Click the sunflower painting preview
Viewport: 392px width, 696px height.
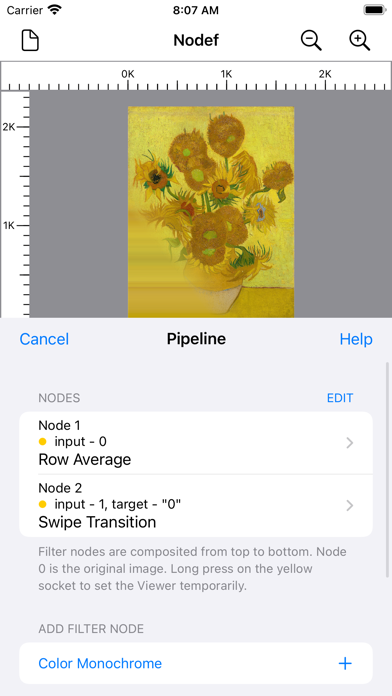click(x=211, y=212)
